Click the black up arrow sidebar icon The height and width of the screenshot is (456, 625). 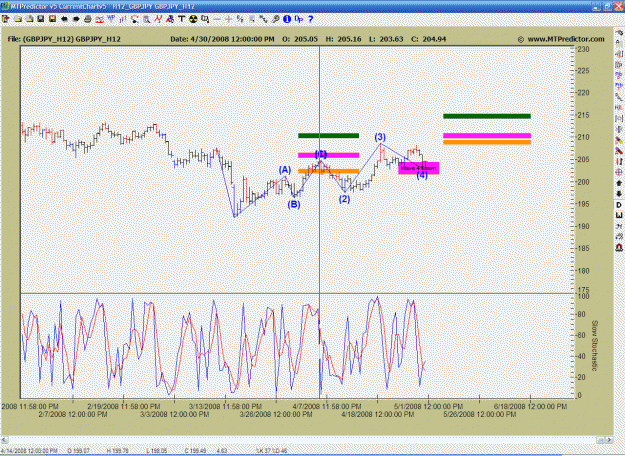coord(619,183)
